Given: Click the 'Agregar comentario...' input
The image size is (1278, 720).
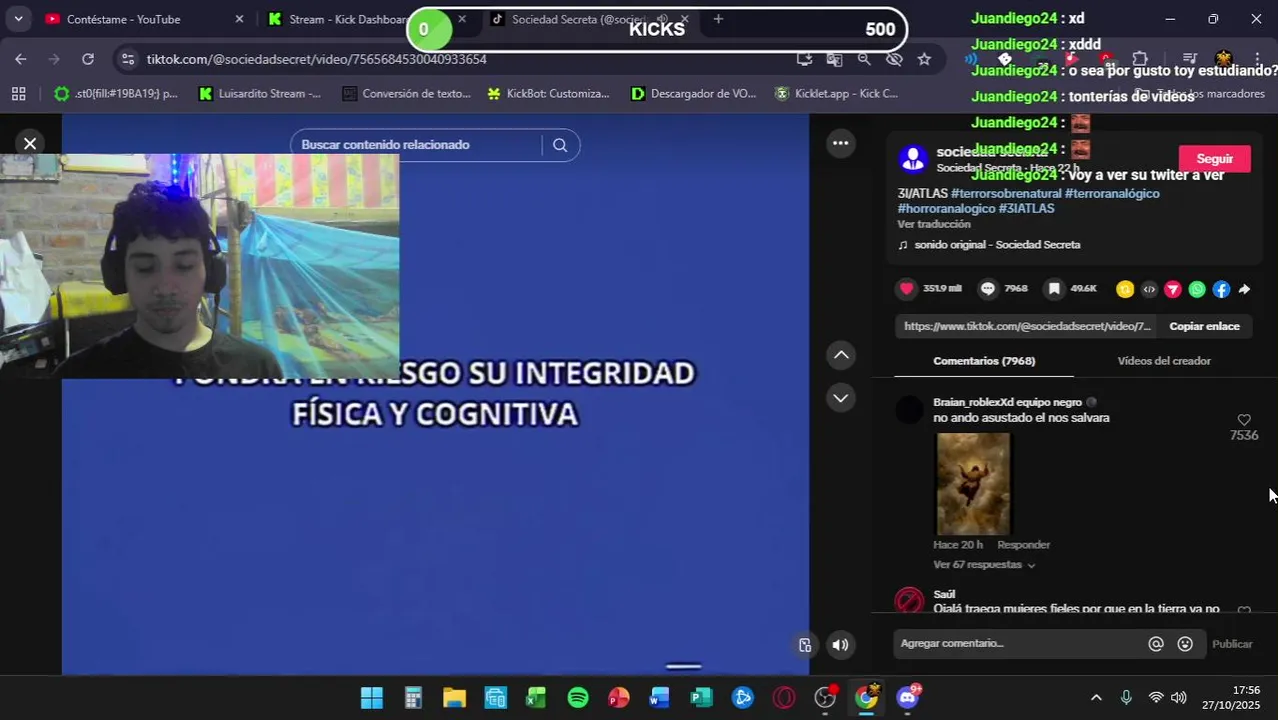Looking at the screenshot, I should pos(1018,644).
